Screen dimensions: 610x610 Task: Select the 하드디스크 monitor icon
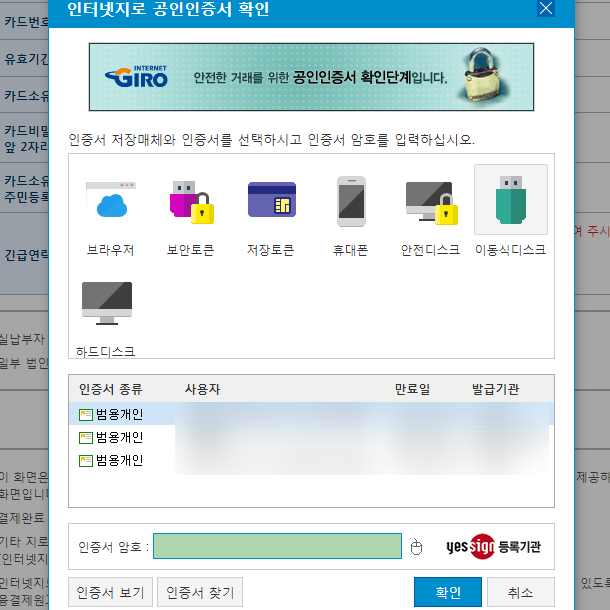click(107, 303)
